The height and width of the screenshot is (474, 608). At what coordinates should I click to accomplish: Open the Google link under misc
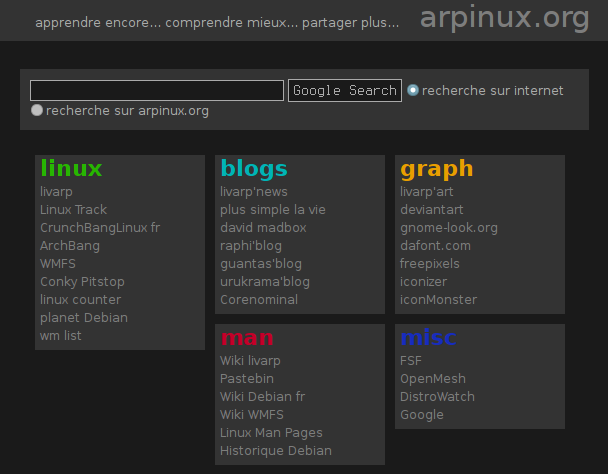421,415
